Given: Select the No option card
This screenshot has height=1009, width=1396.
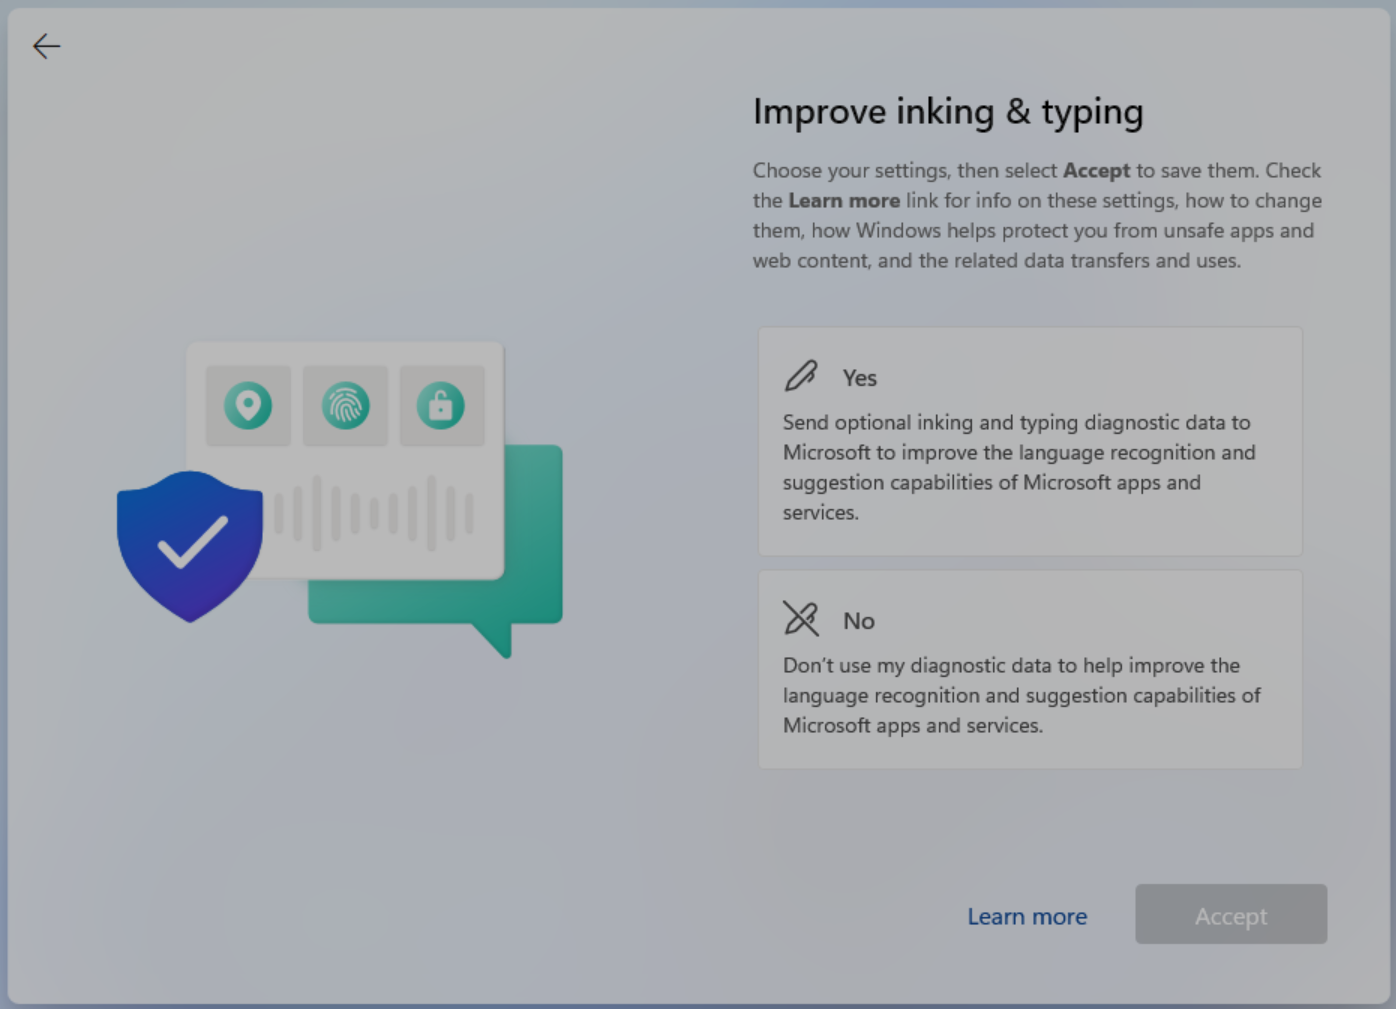Looking at the screenshot, I should coord(1030,668).
